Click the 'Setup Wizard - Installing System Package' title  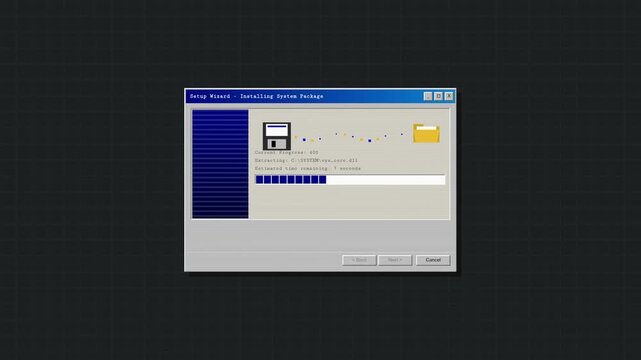256,96
